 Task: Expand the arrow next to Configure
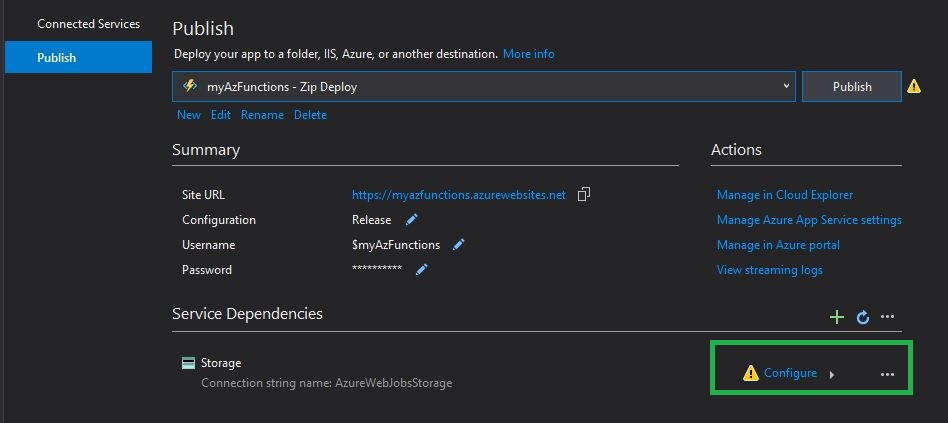(x=832, y=374)
